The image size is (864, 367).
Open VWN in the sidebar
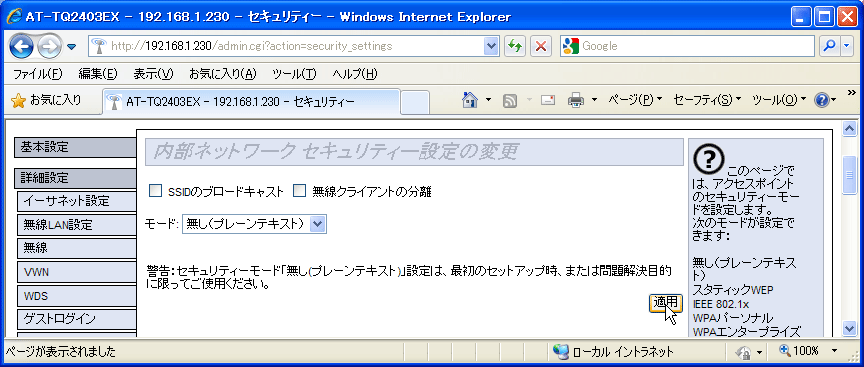pyautogui.click(x=77, y=272)
